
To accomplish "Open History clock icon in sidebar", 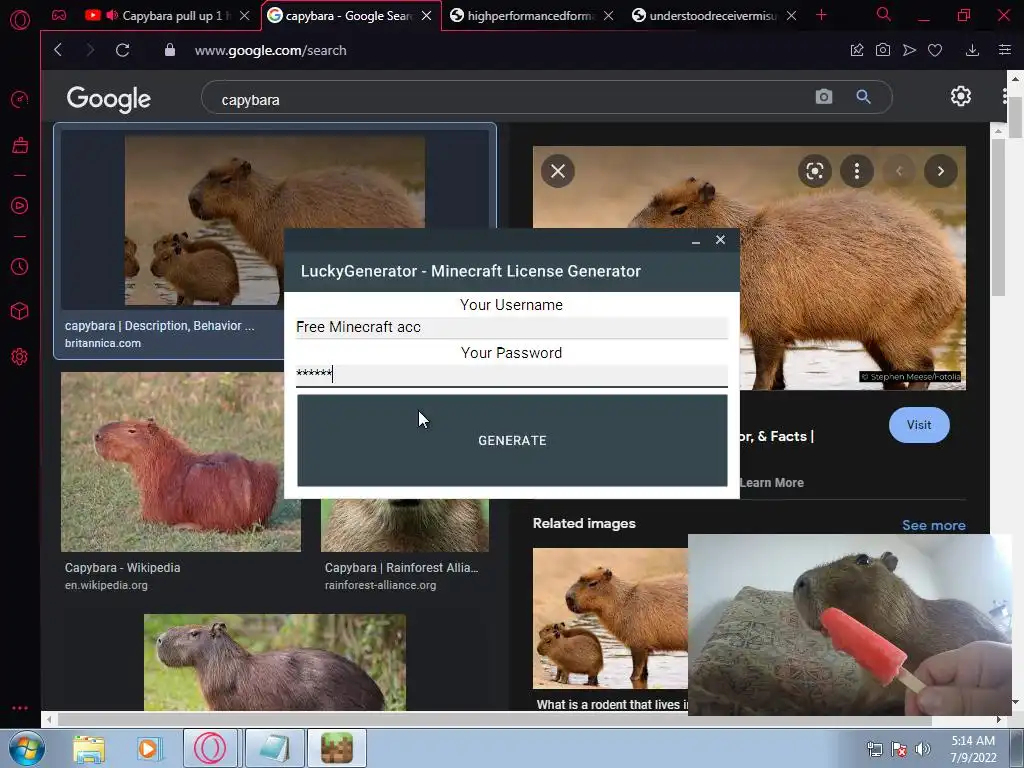I will click(20, 266).
